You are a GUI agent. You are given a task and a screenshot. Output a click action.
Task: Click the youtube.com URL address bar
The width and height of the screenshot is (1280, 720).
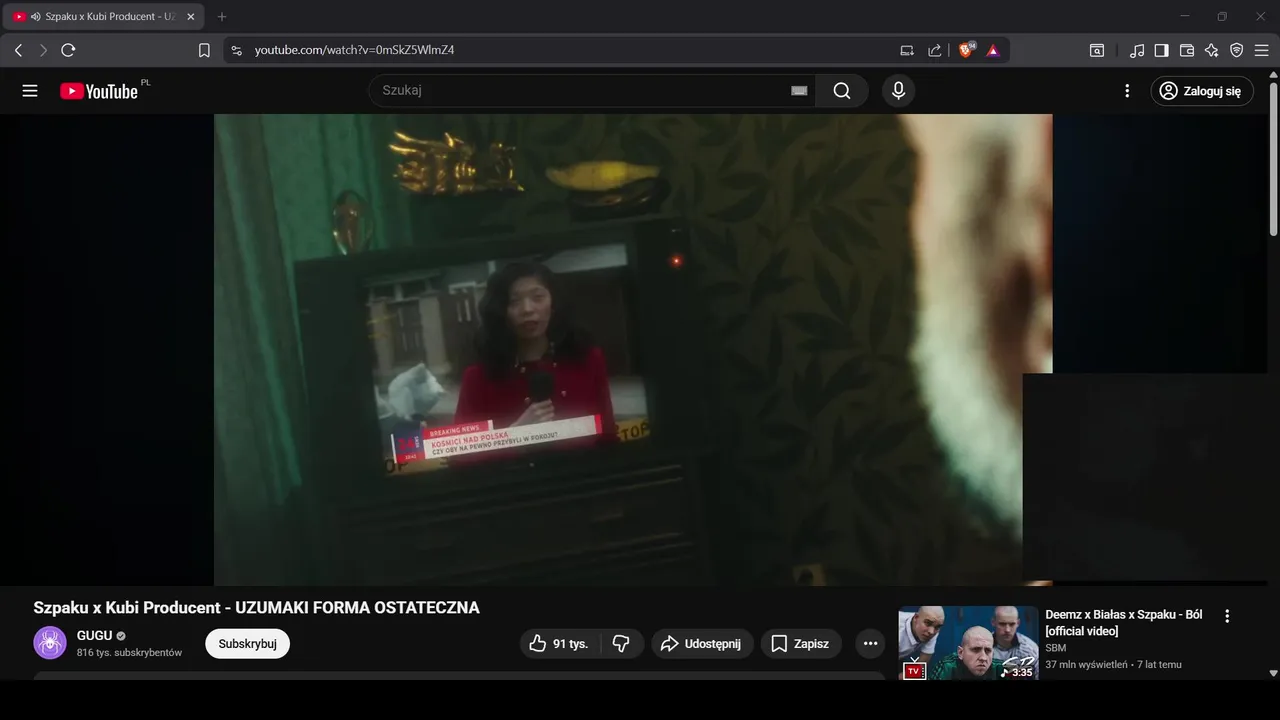click(x=354, y=50)
